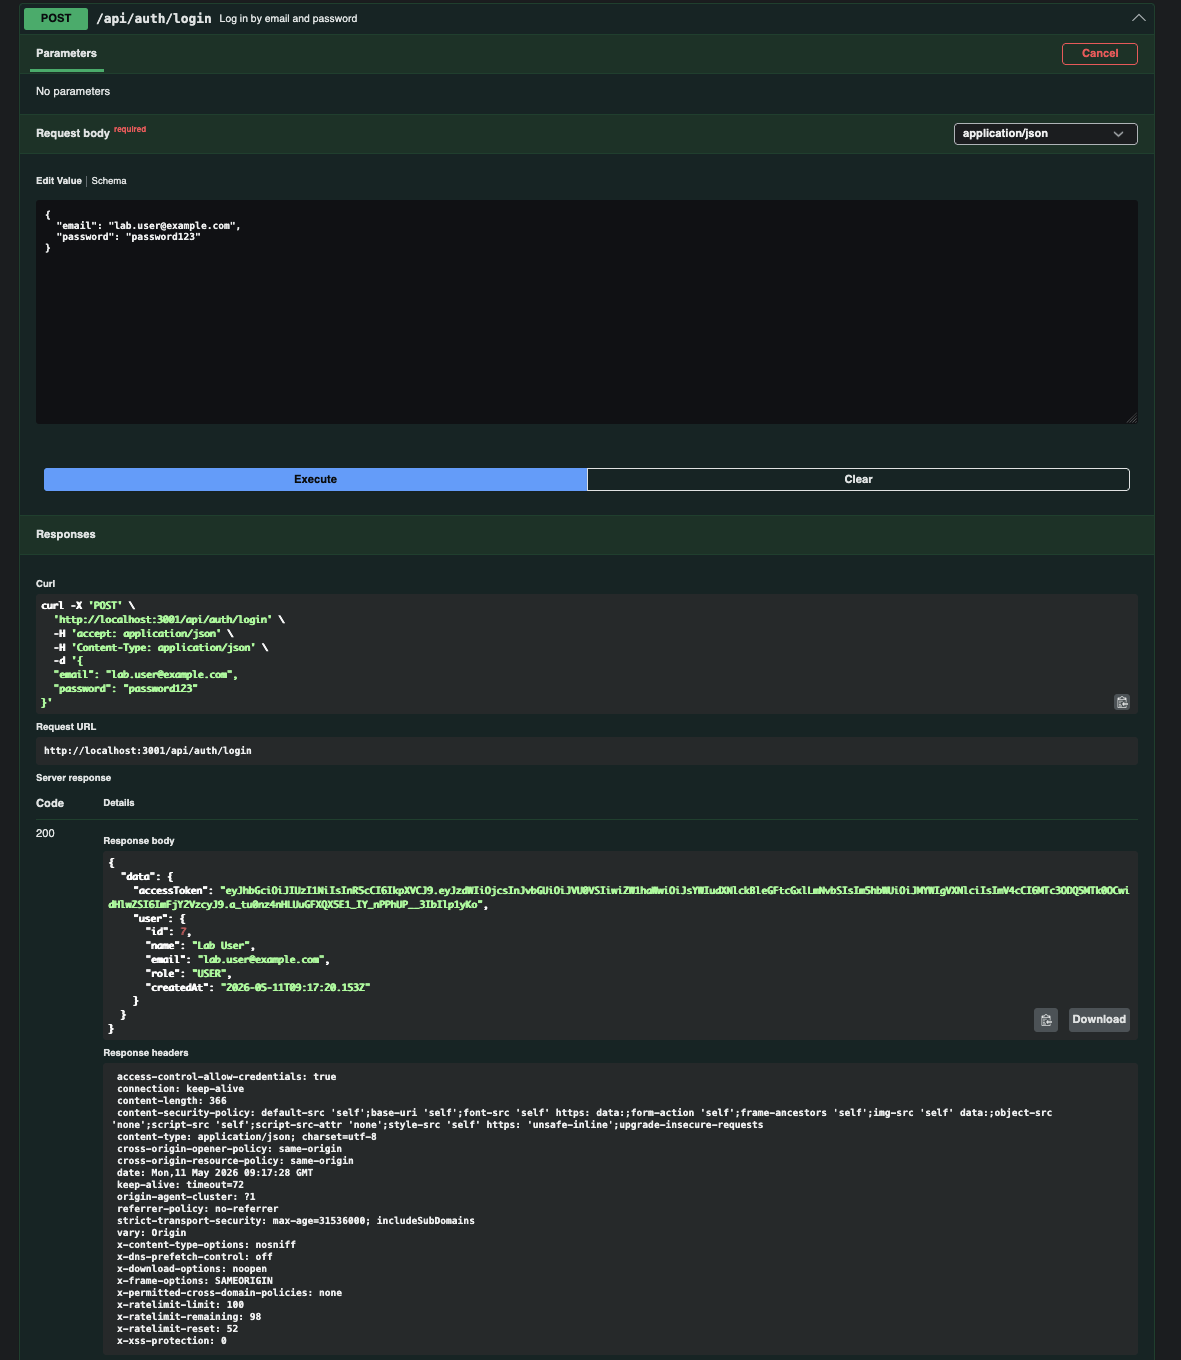The image size is (1181, 1360).
Task: Click the createdAt timestamp value
Action: [296, 987]
